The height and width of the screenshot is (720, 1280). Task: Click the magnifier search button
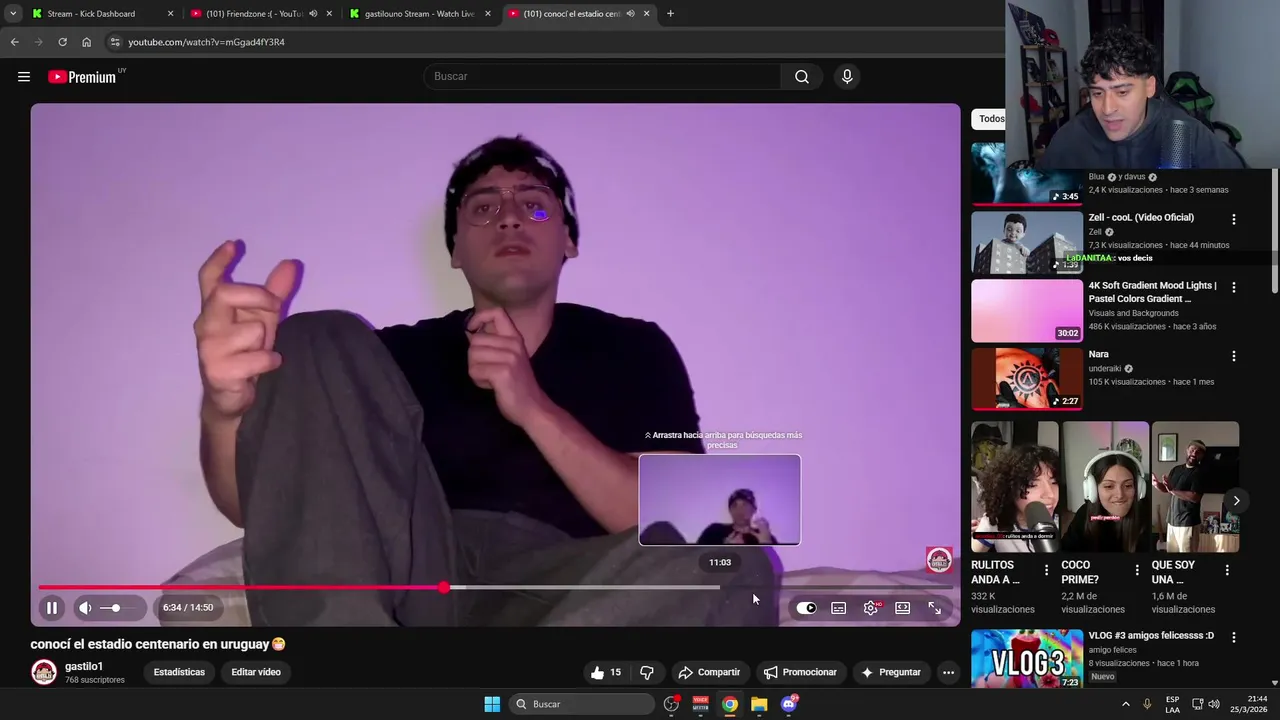point(802,77)
